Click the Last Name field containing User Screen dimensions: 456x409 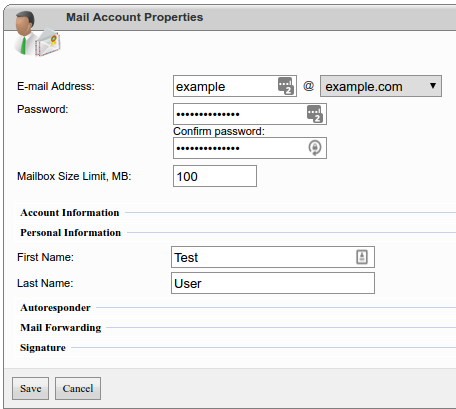273,283
